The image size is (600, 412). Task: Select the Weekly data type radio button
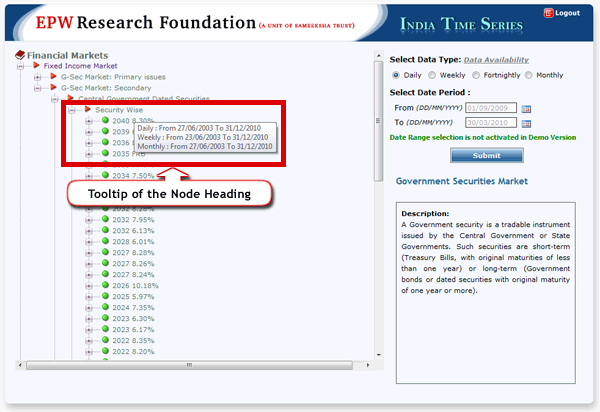pyautogui.click(x=432, y=75)
